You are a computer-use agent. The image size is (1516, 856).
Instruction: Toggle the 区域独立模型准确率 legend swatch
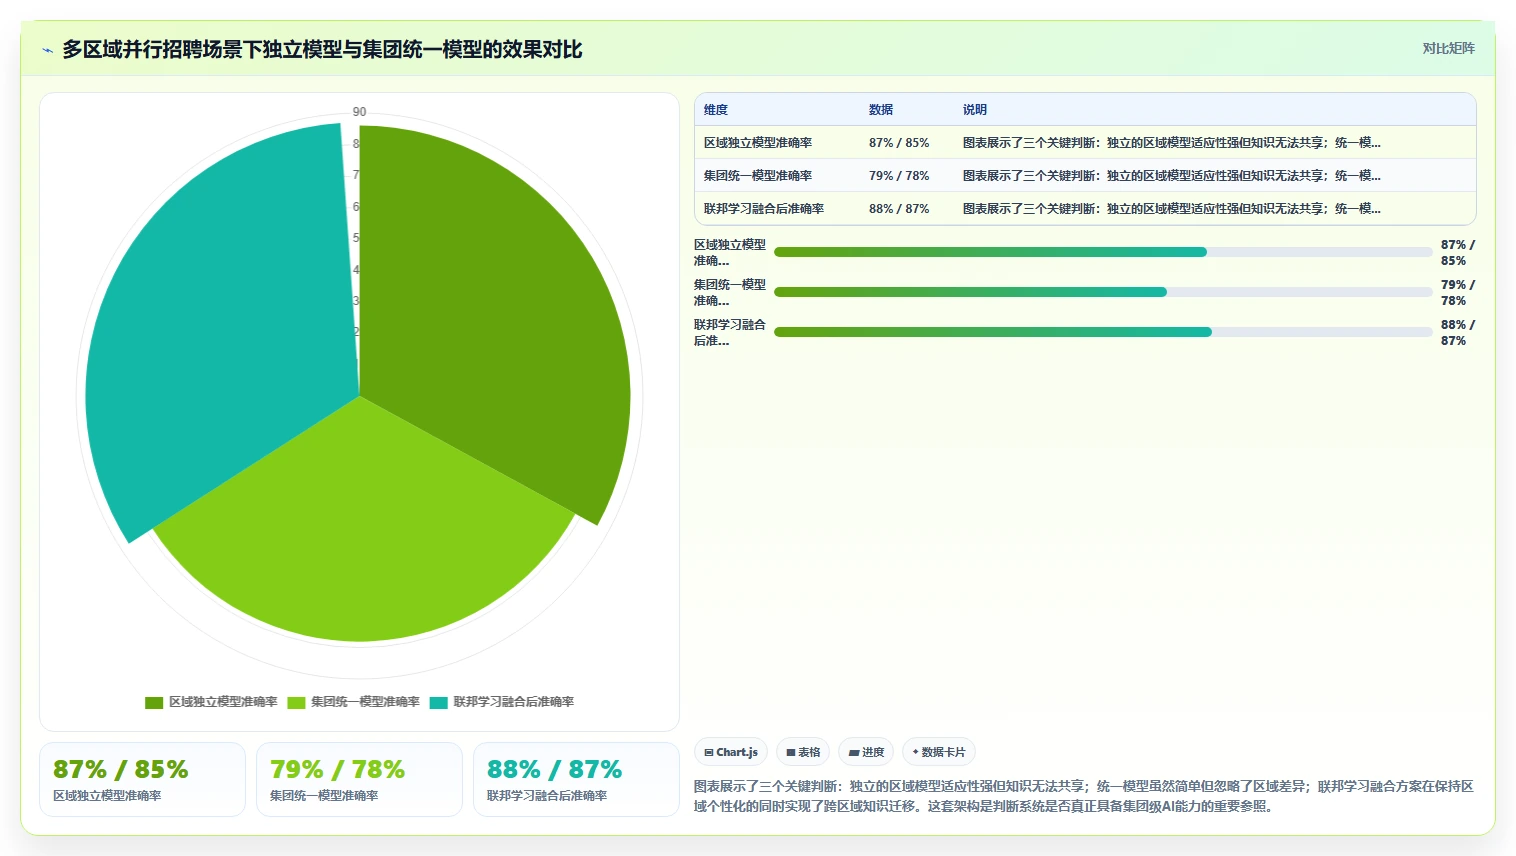[x=154, y=703]
